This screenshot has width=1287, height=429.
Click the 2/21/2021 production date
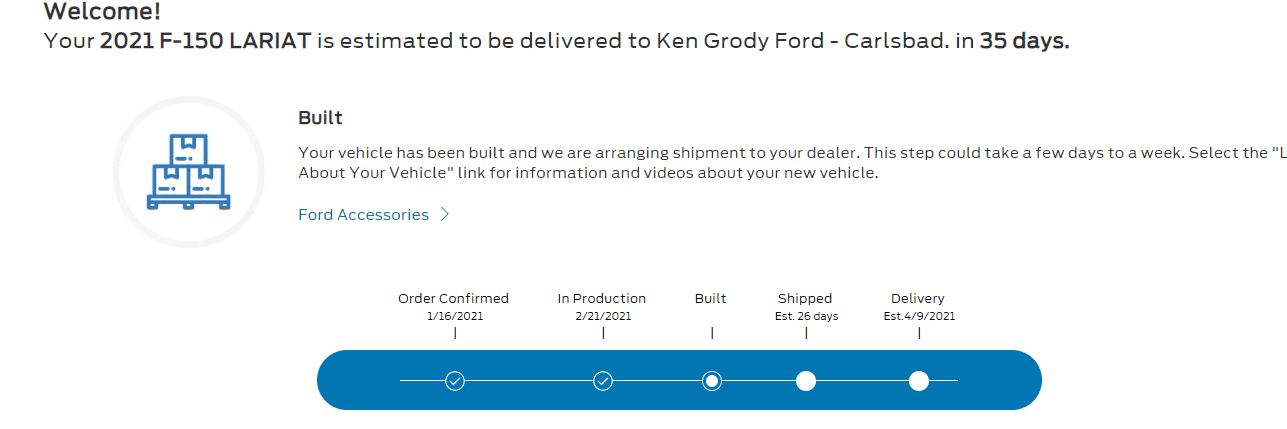[x=602, y=316]
